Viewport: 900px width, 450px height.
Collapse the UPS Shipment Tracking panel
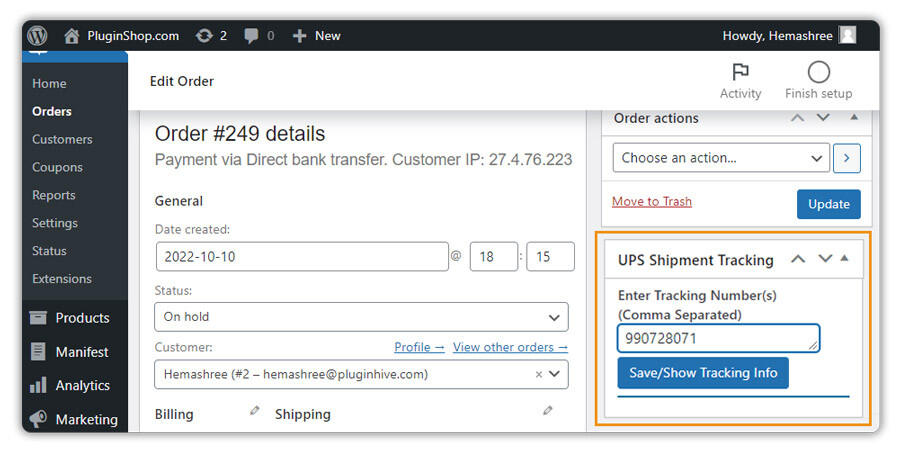pyautogui.click(x=844, y=258)
